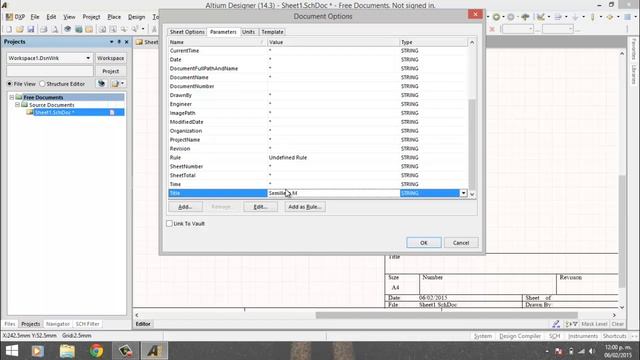Screen dimensions: 640x360
Task: Open the first combo box in right toolbar
Action: coord(518,29)
